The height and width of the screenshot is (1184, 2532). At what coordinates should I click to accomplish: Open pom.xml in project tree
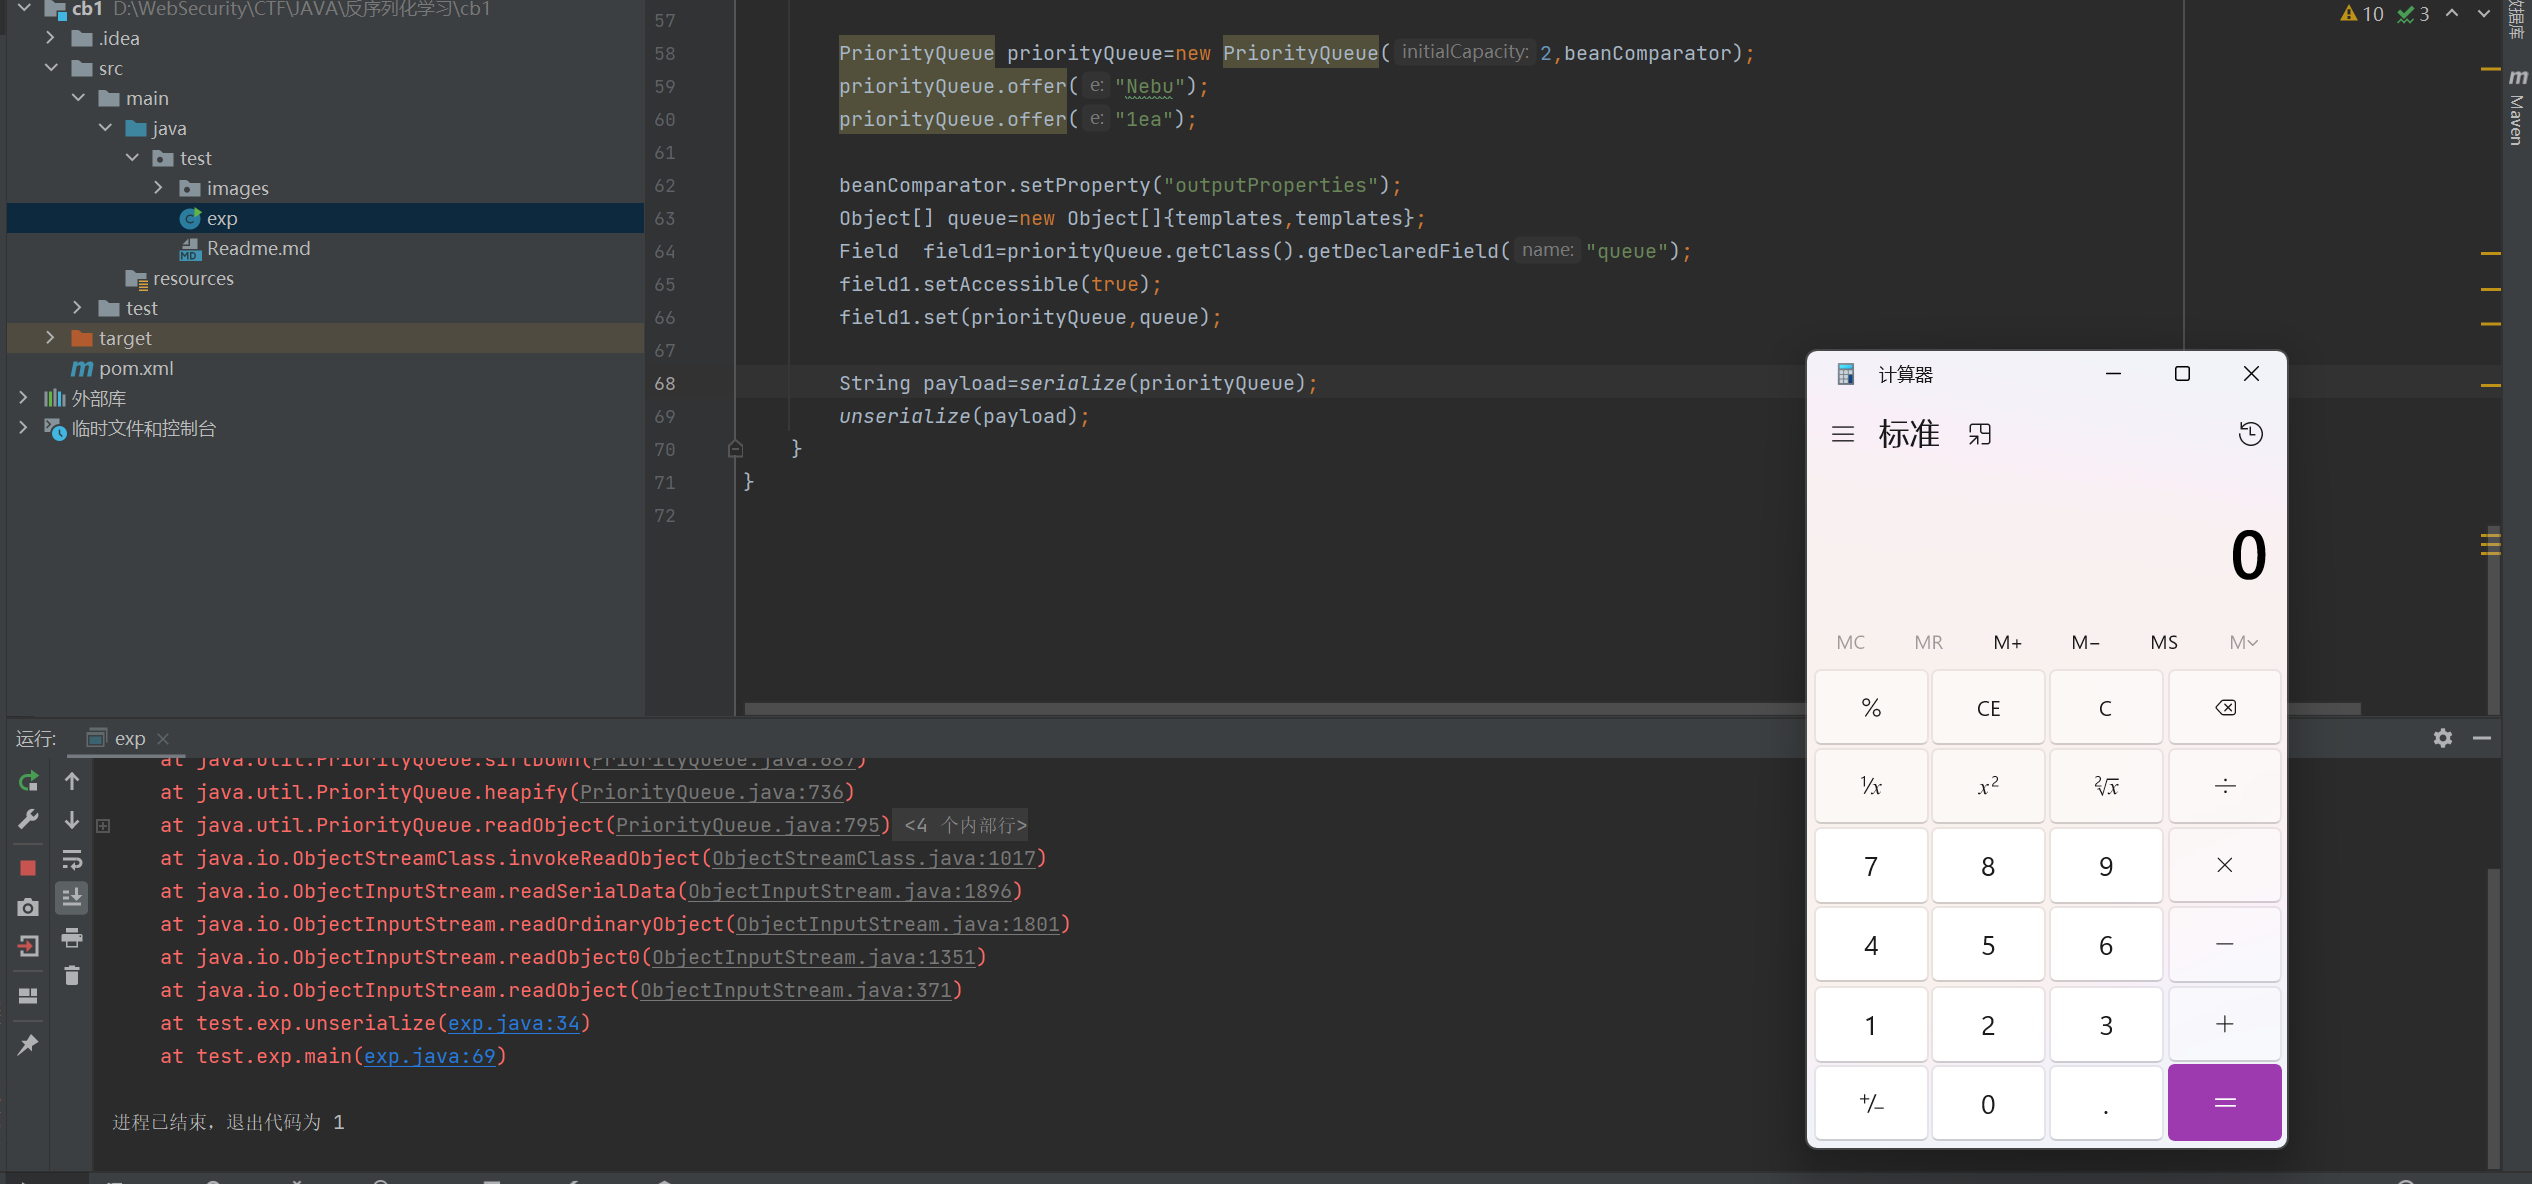point(136,368)
